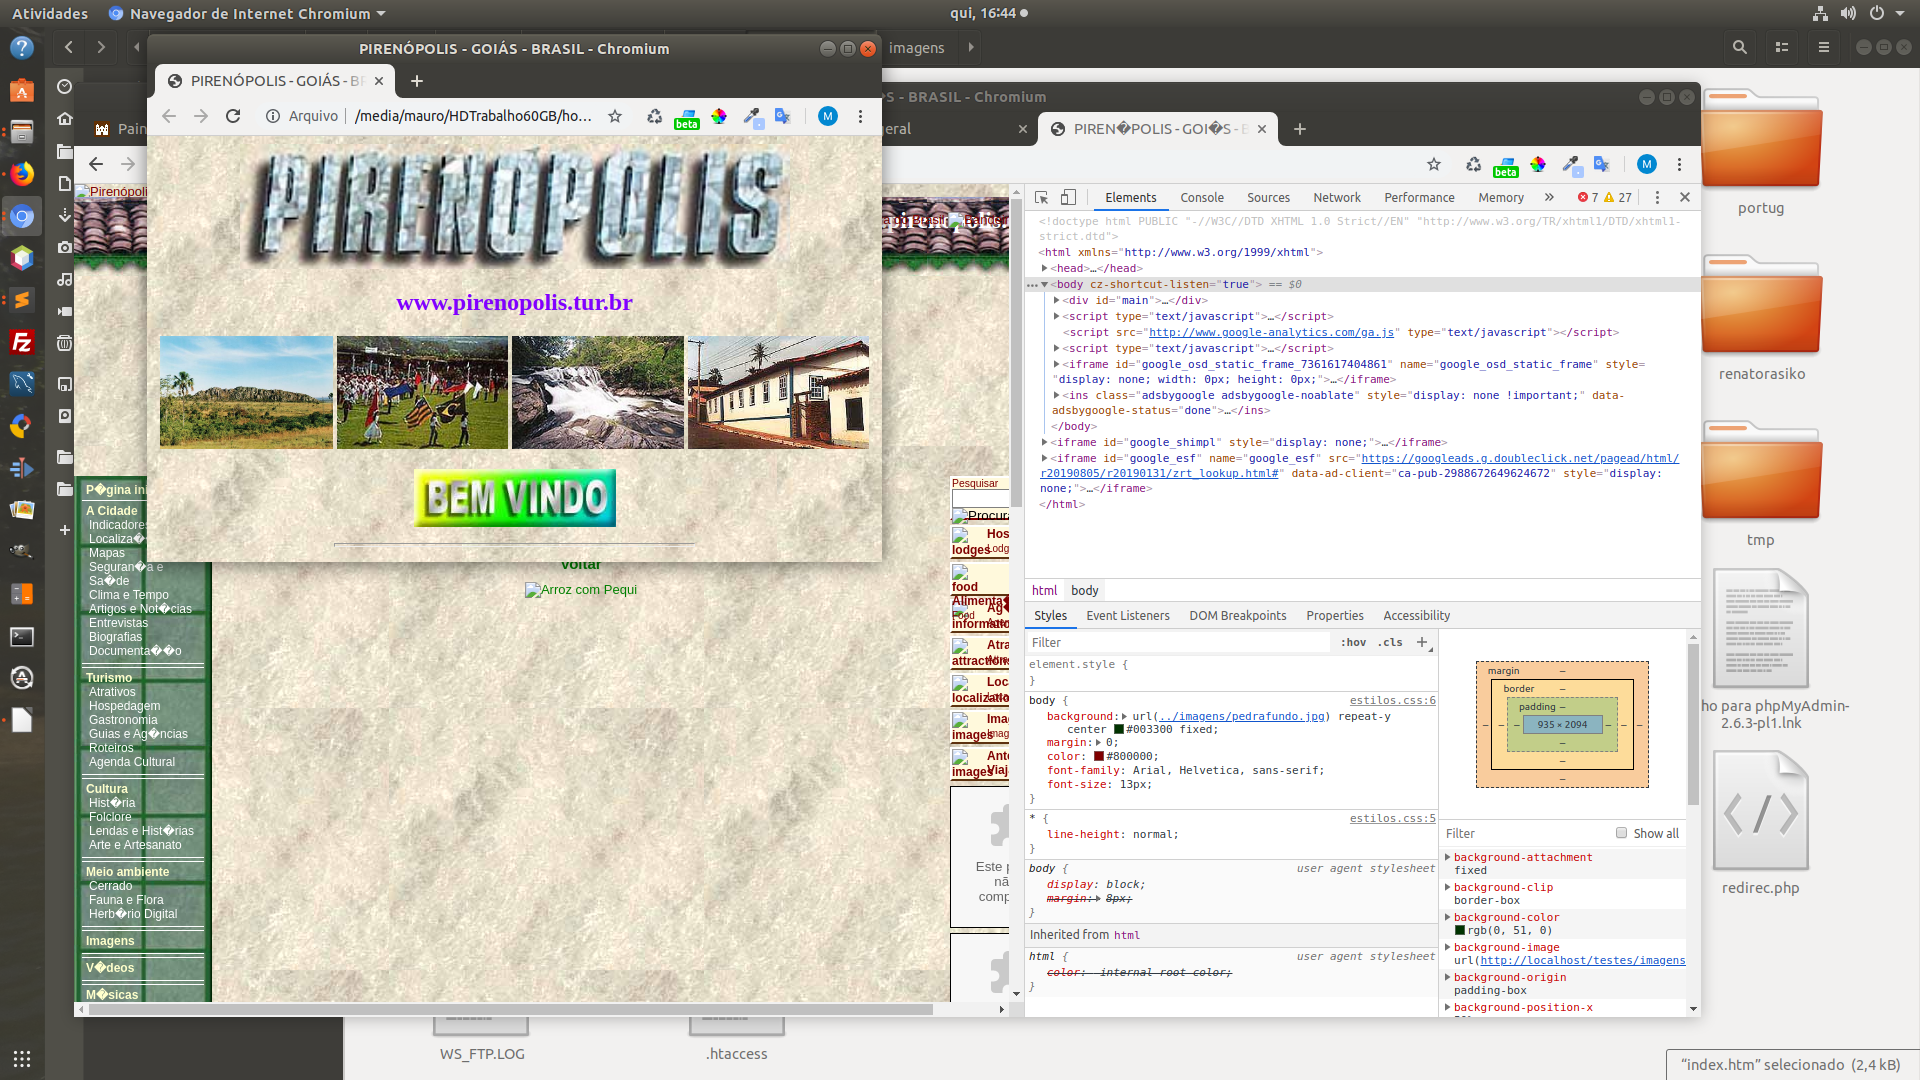1920x1080 pixels.
Task: Show more DevTools tabs via double chevron
Action: click(x=1549, y=197)
